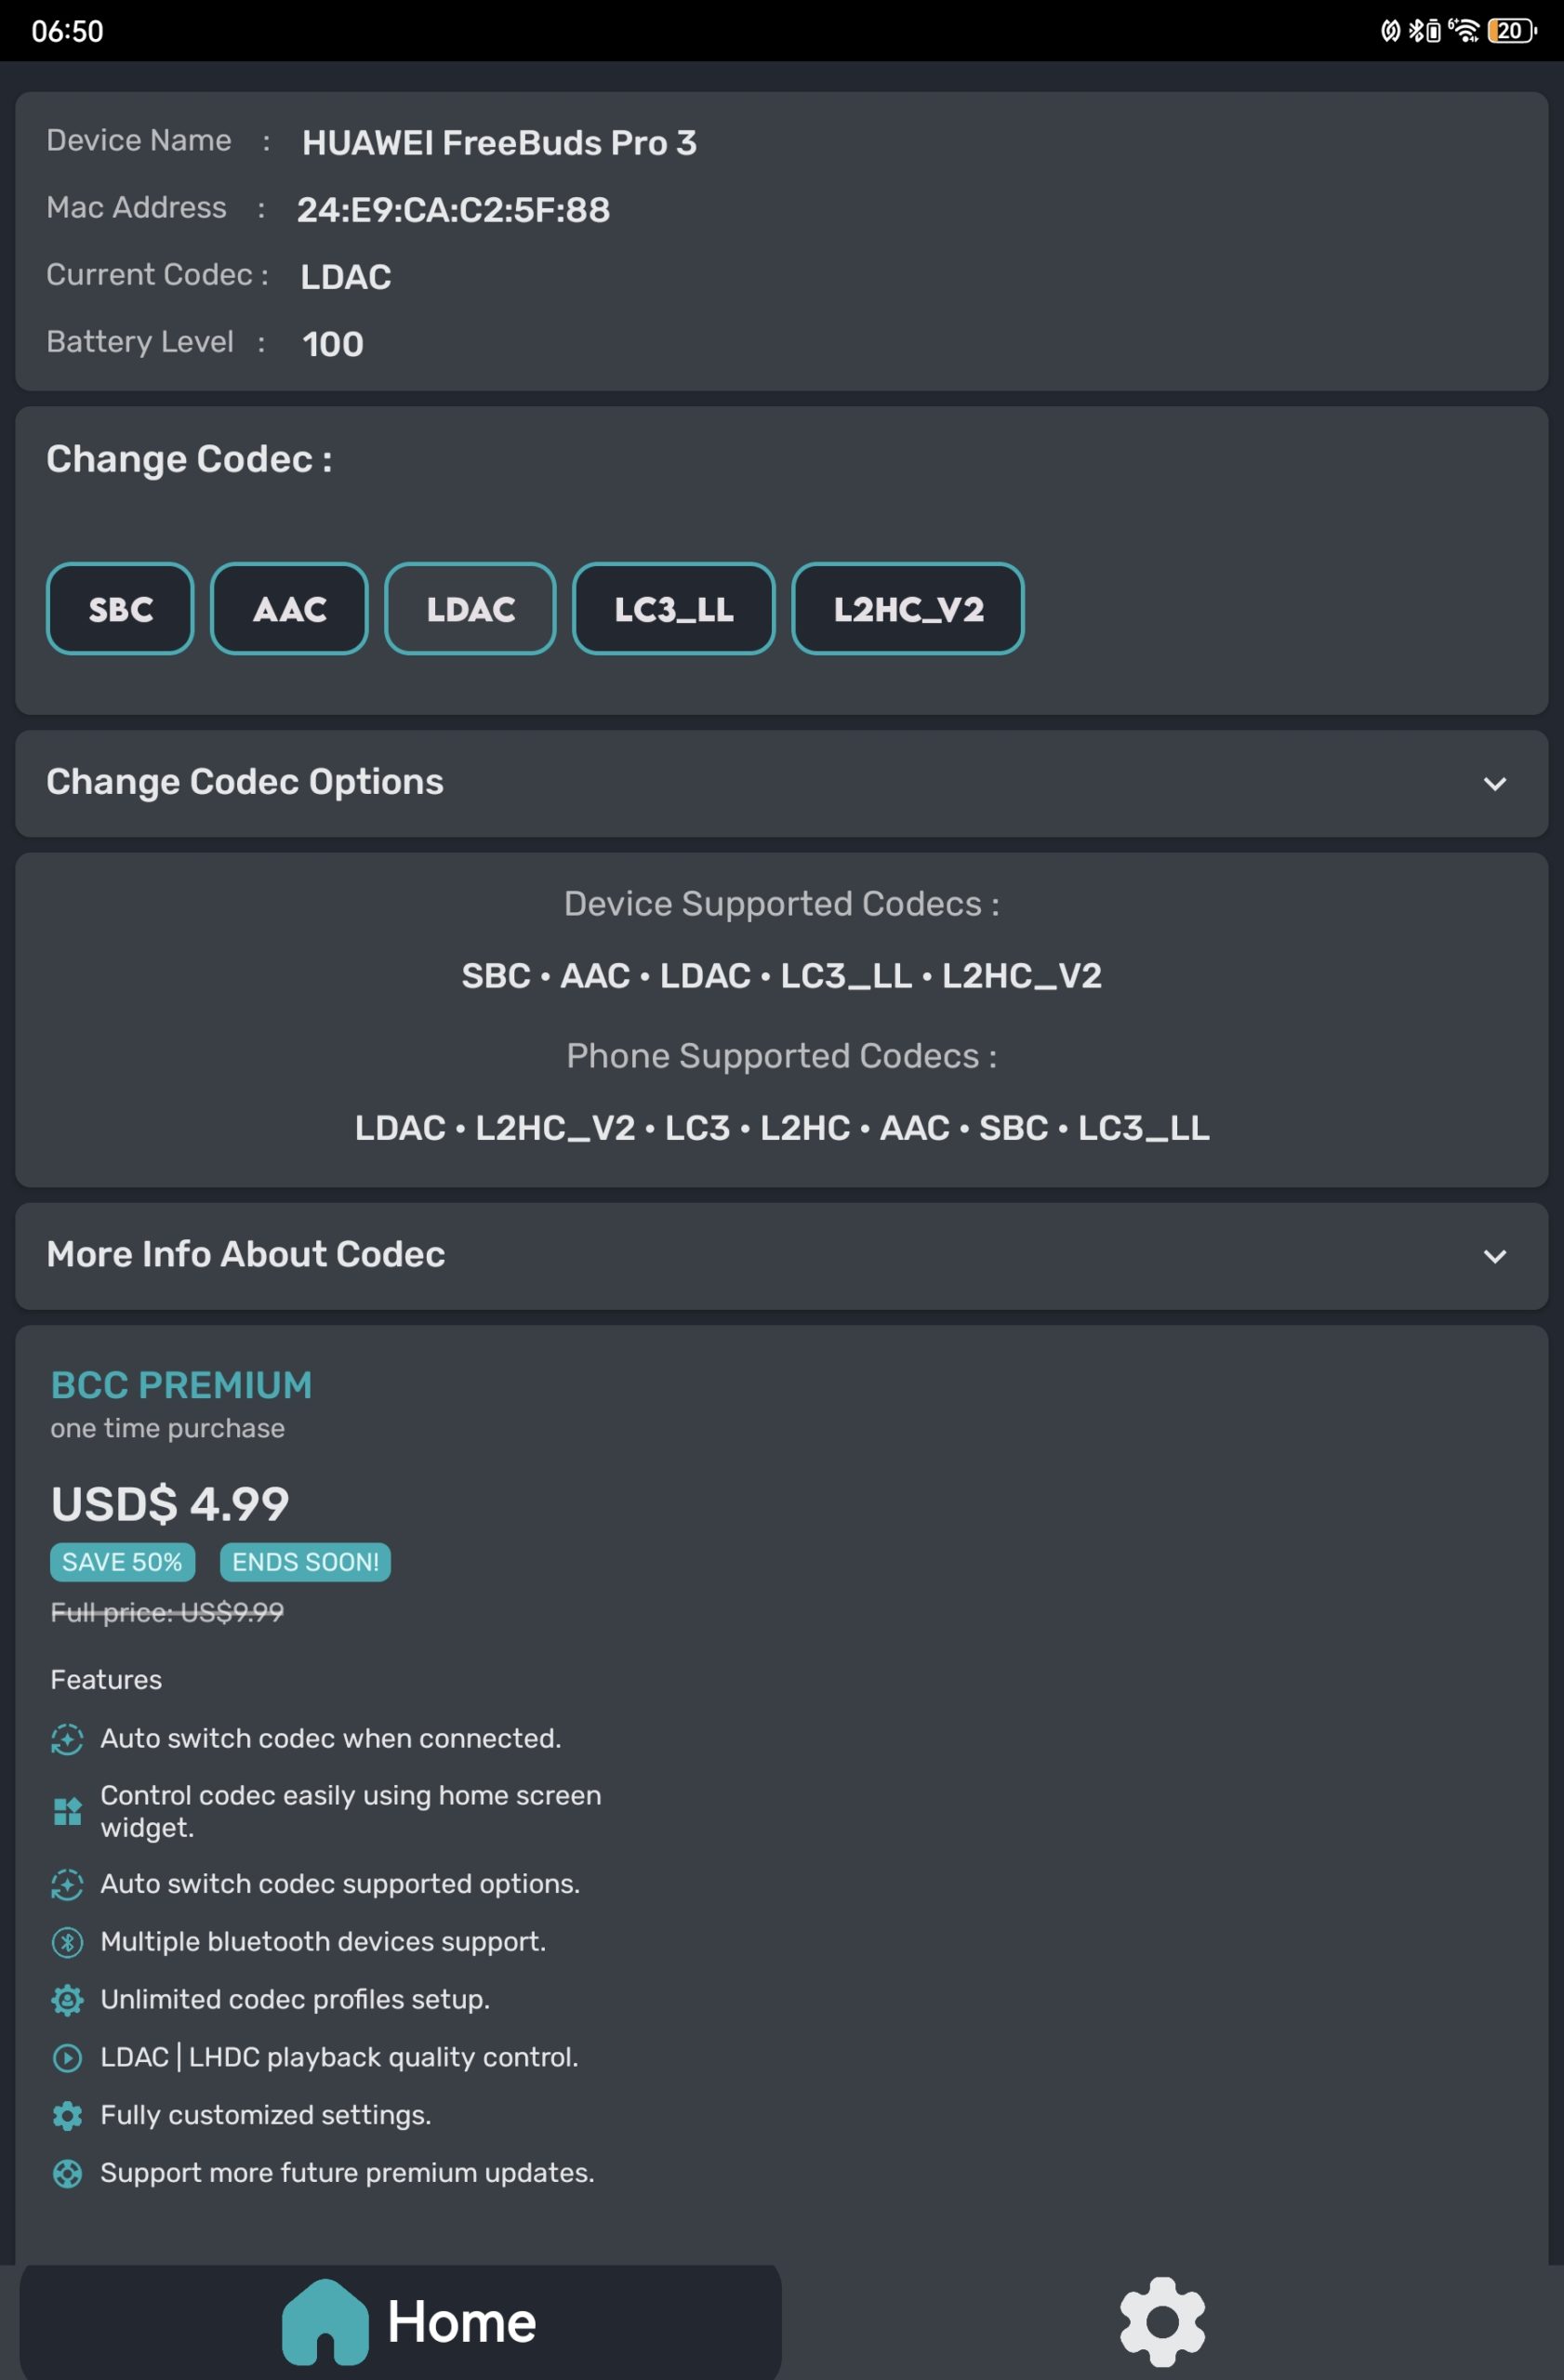Switch codec to AAC
Image resolution: width=1564 pixels, height=2380 pixels.
point(289,608)
